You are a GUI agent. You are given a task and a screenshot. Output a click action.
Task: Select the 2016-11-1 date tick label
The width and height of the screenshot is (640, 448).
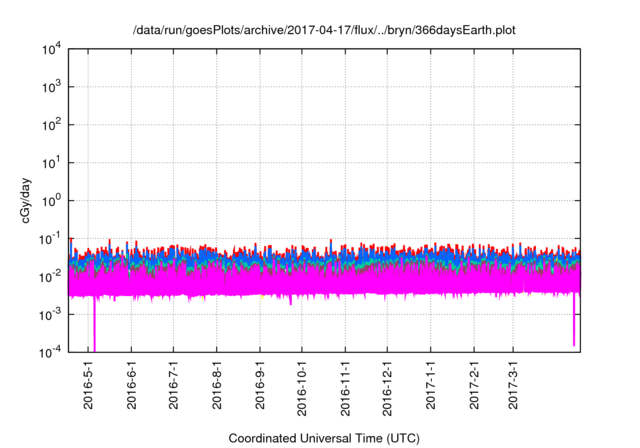(345, 388)
